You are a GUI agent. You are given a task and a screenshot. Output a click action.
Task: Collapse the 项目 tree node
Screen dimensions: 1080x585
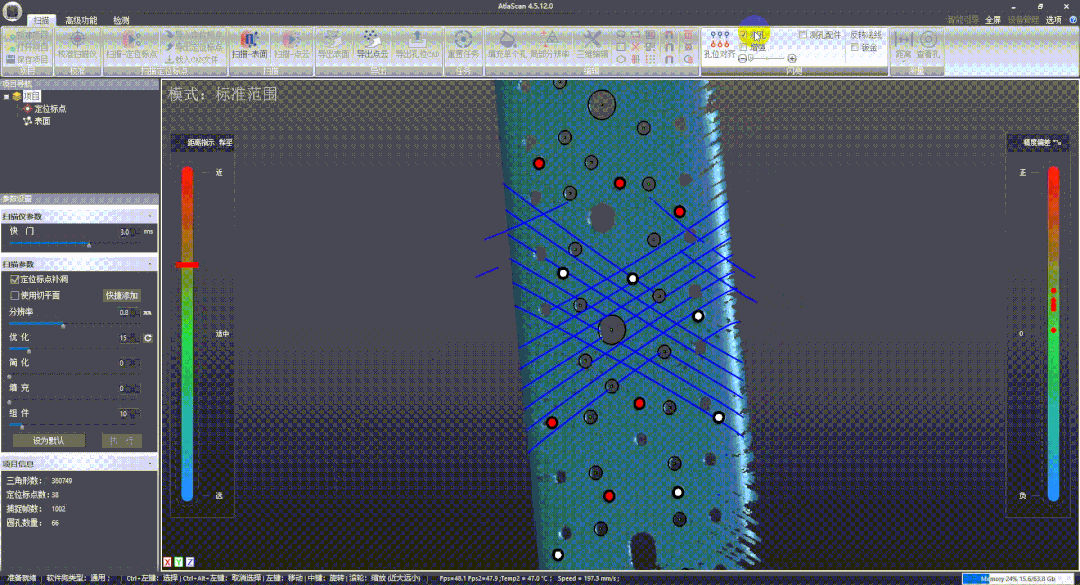pyautogui.click(x=6, y=97)
